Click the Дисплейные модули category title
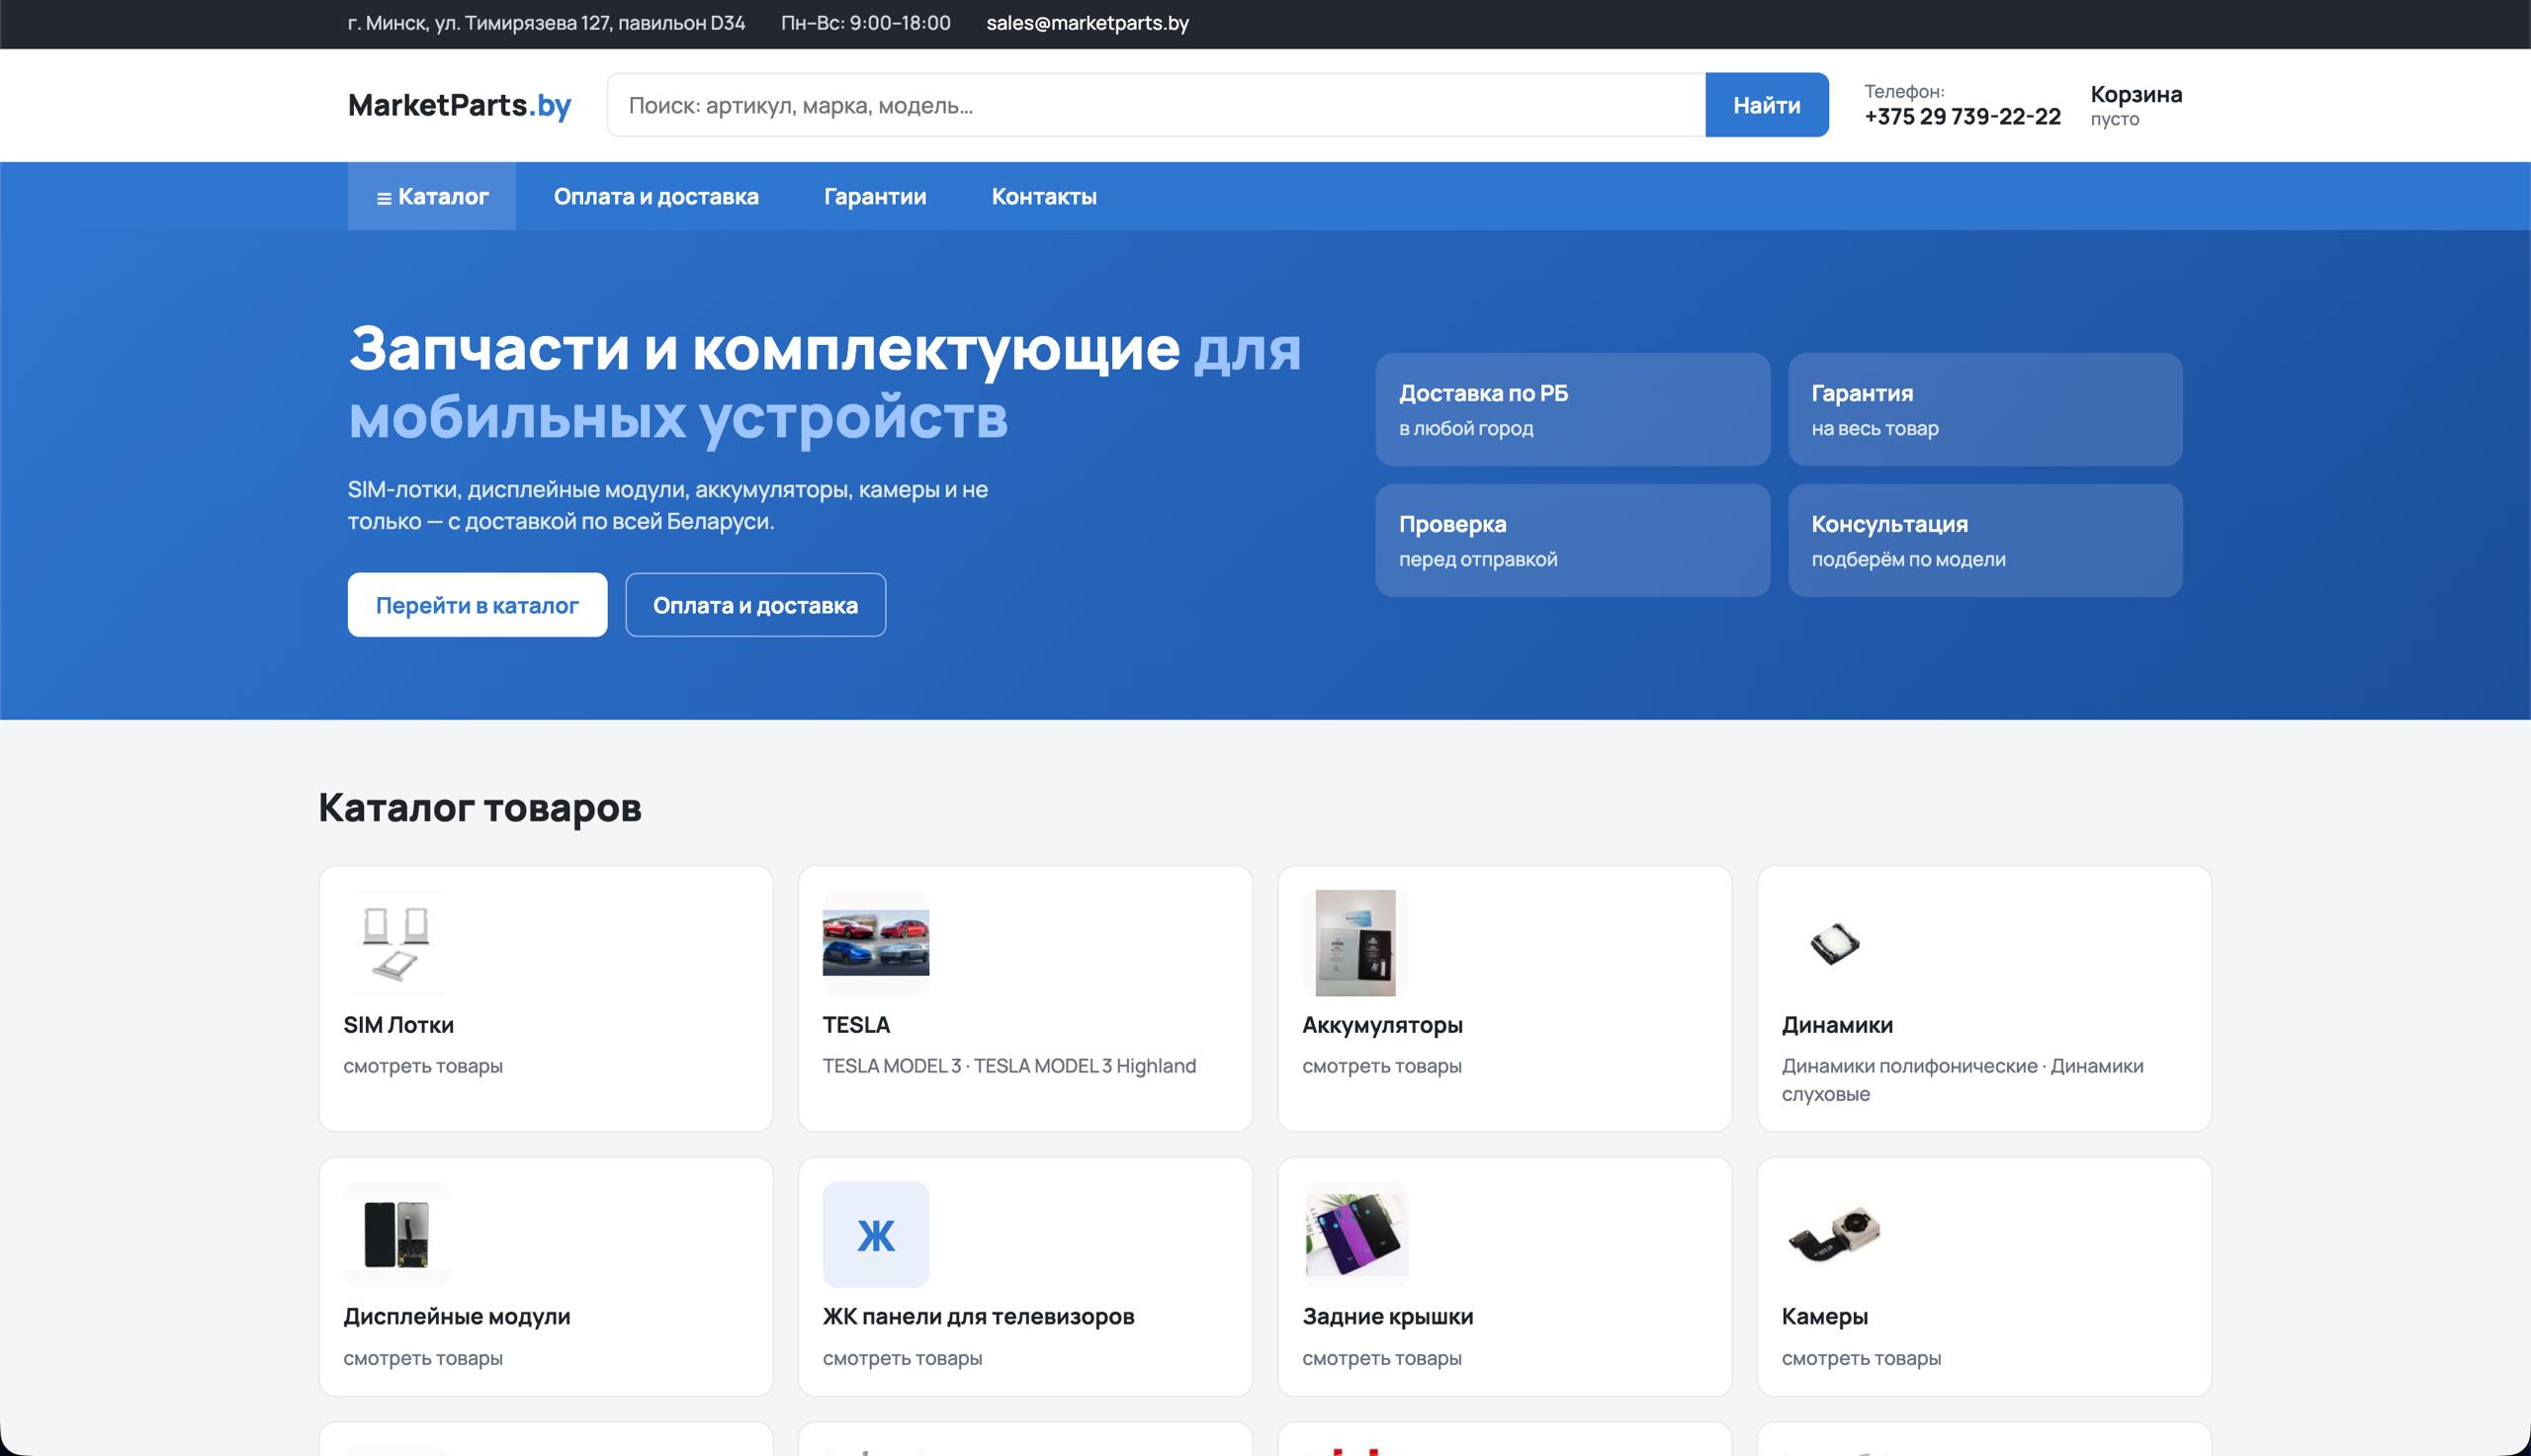Viewport: 2531px width, 1456px height. 457,1317
